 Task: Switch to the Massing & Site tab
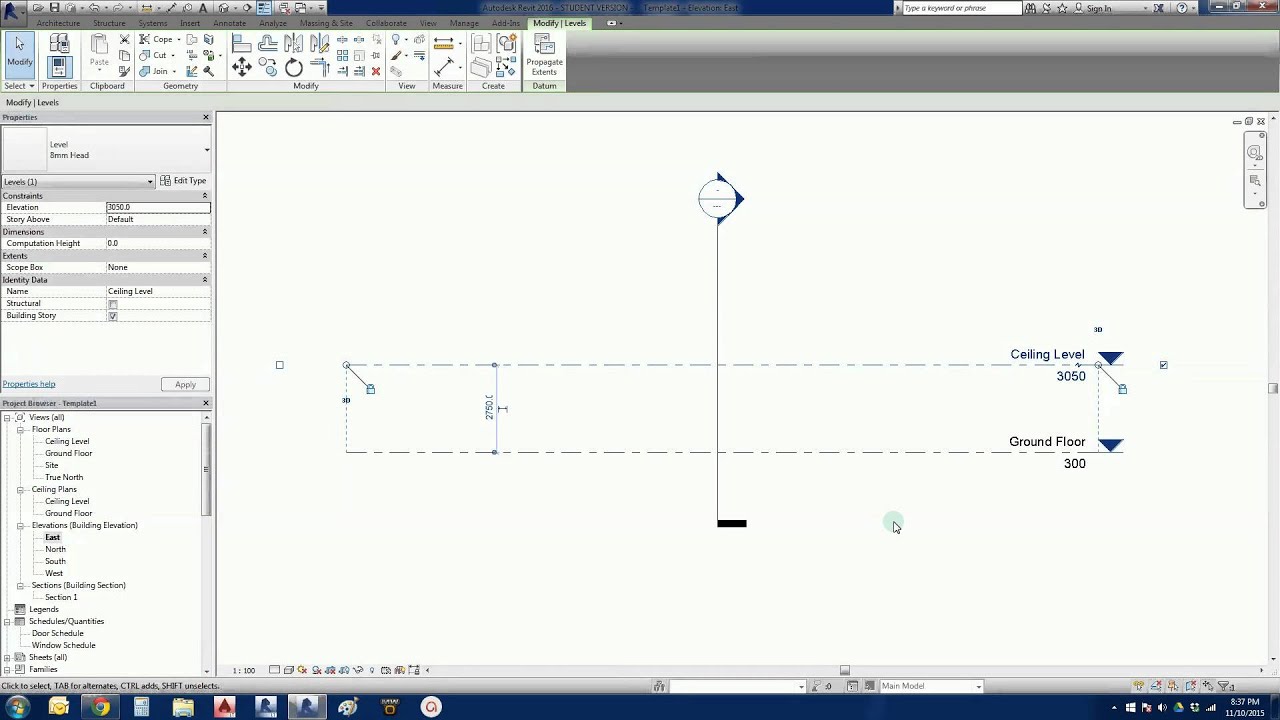tap(326, 23)
